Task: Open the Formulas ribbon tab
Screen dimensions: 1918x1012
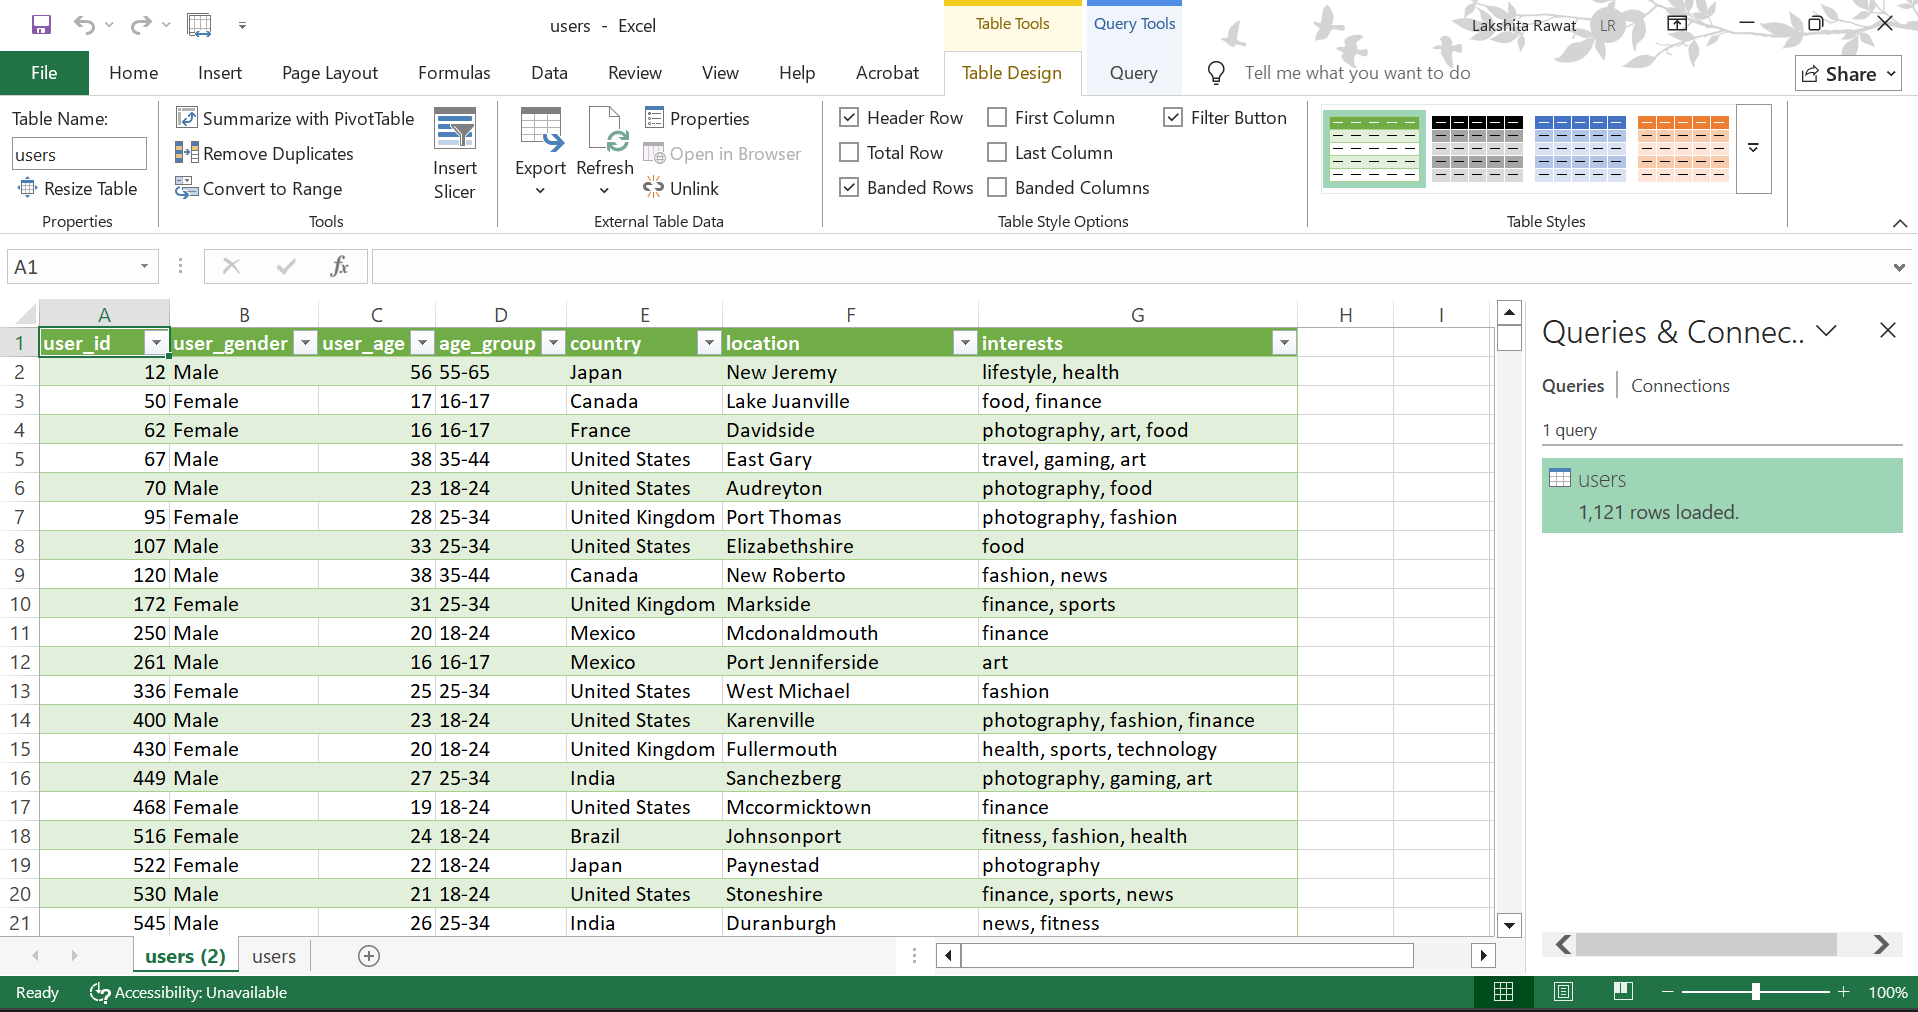Action: (454, 73)
